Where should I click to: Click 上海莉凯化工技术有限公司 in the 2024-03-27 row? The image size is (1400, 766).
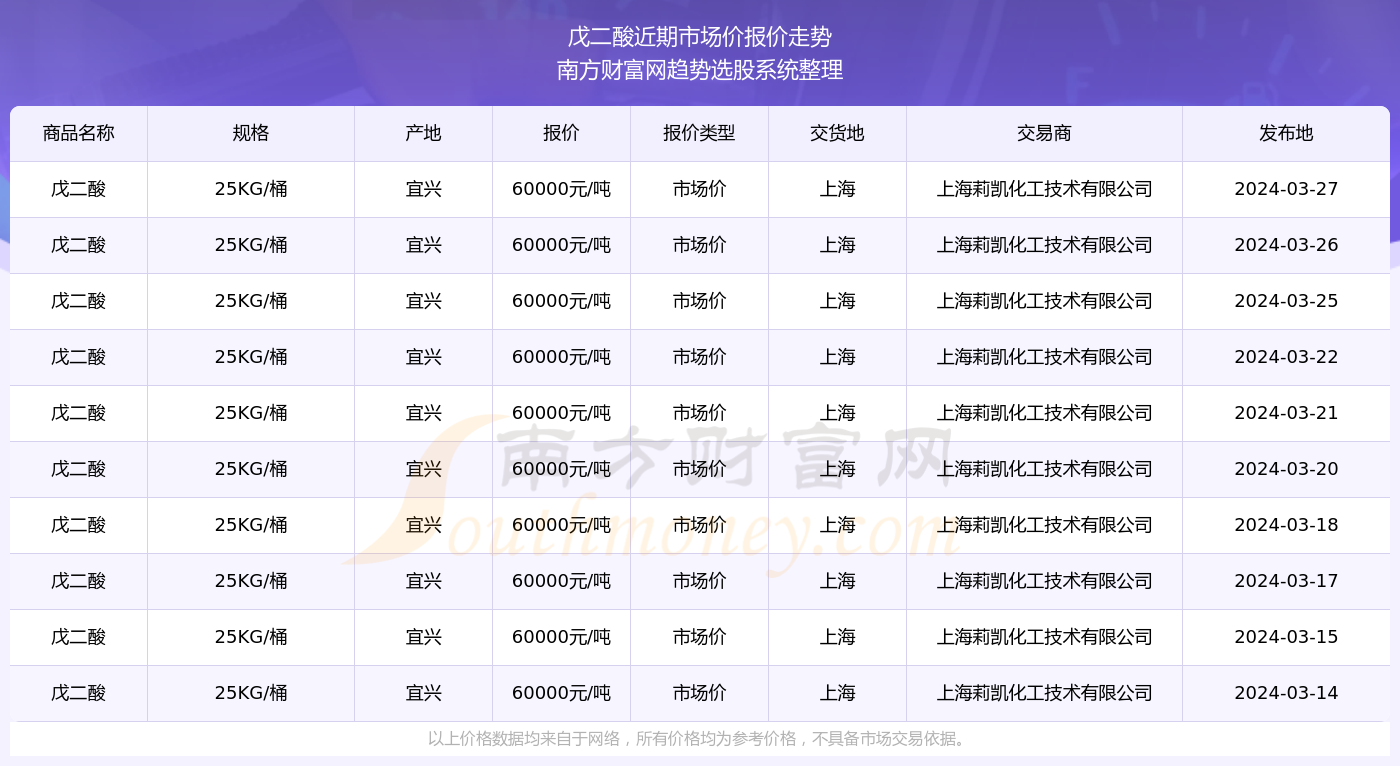(x=1044, y=189)
